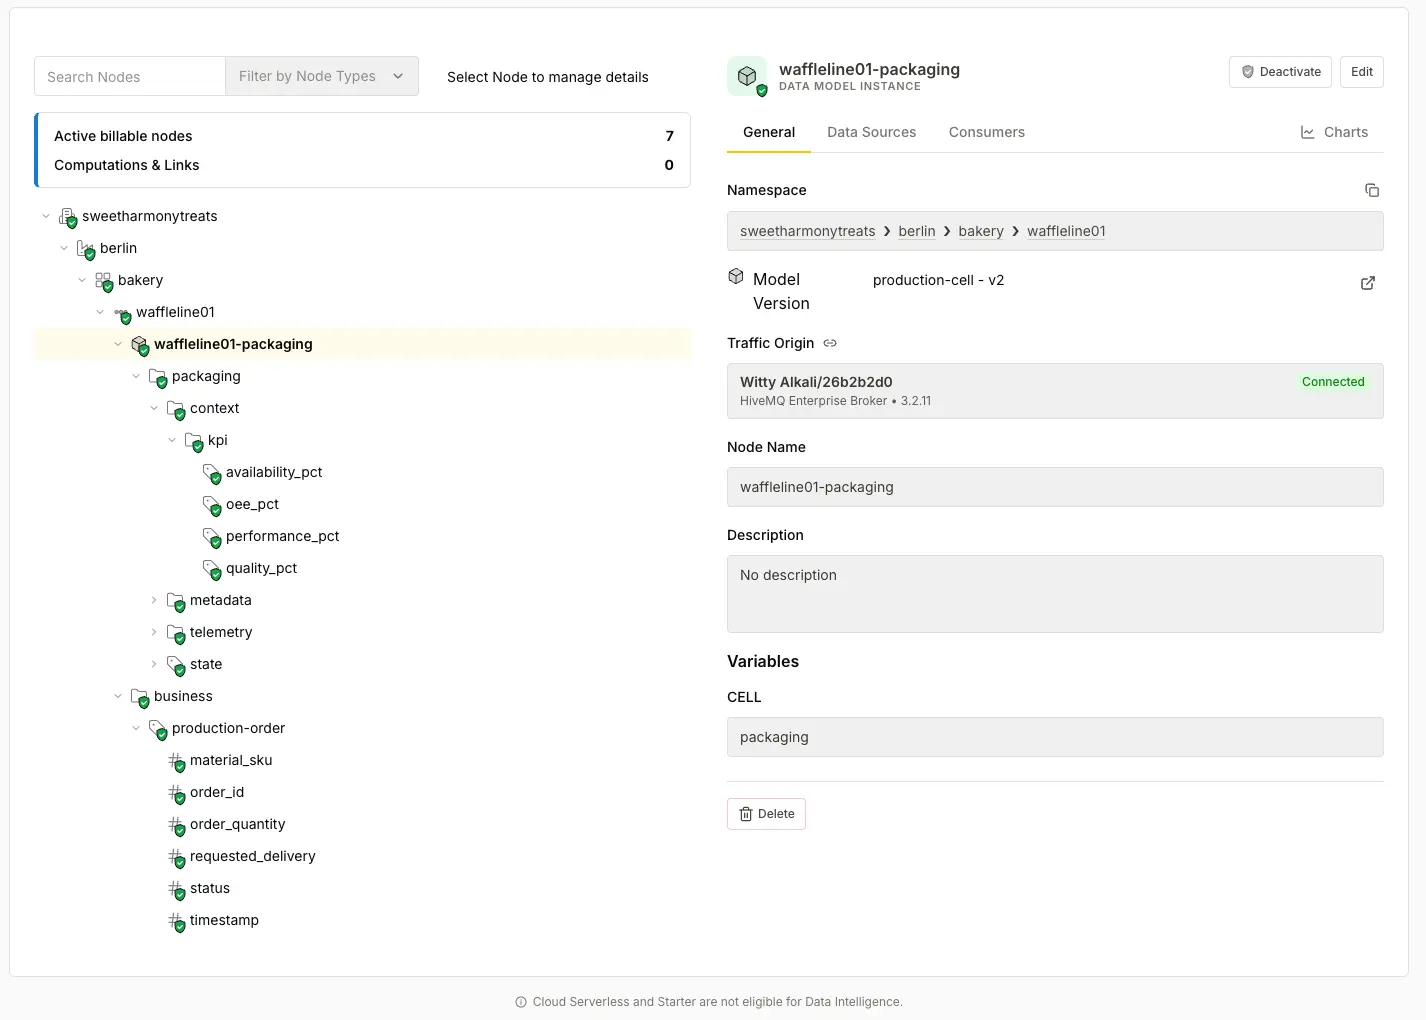Click the Witty Alkali/26b2b2d0 broker entry
Viewport: 1426px width, 1020px height.
point(1055,391)
